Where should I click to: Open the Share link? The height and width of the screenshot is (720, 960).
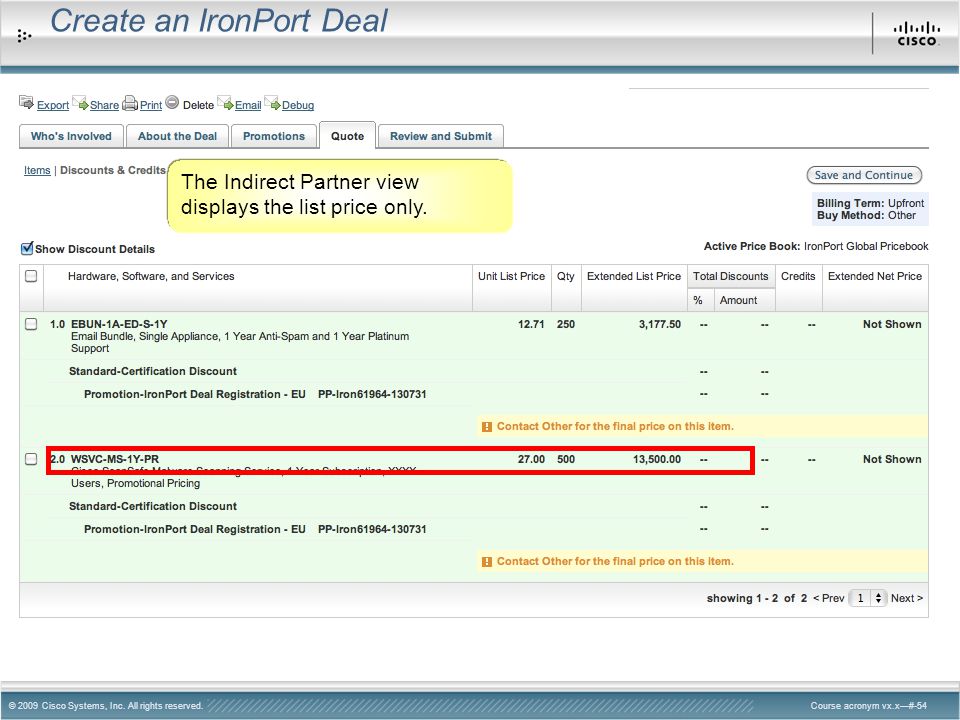[104, 105]
